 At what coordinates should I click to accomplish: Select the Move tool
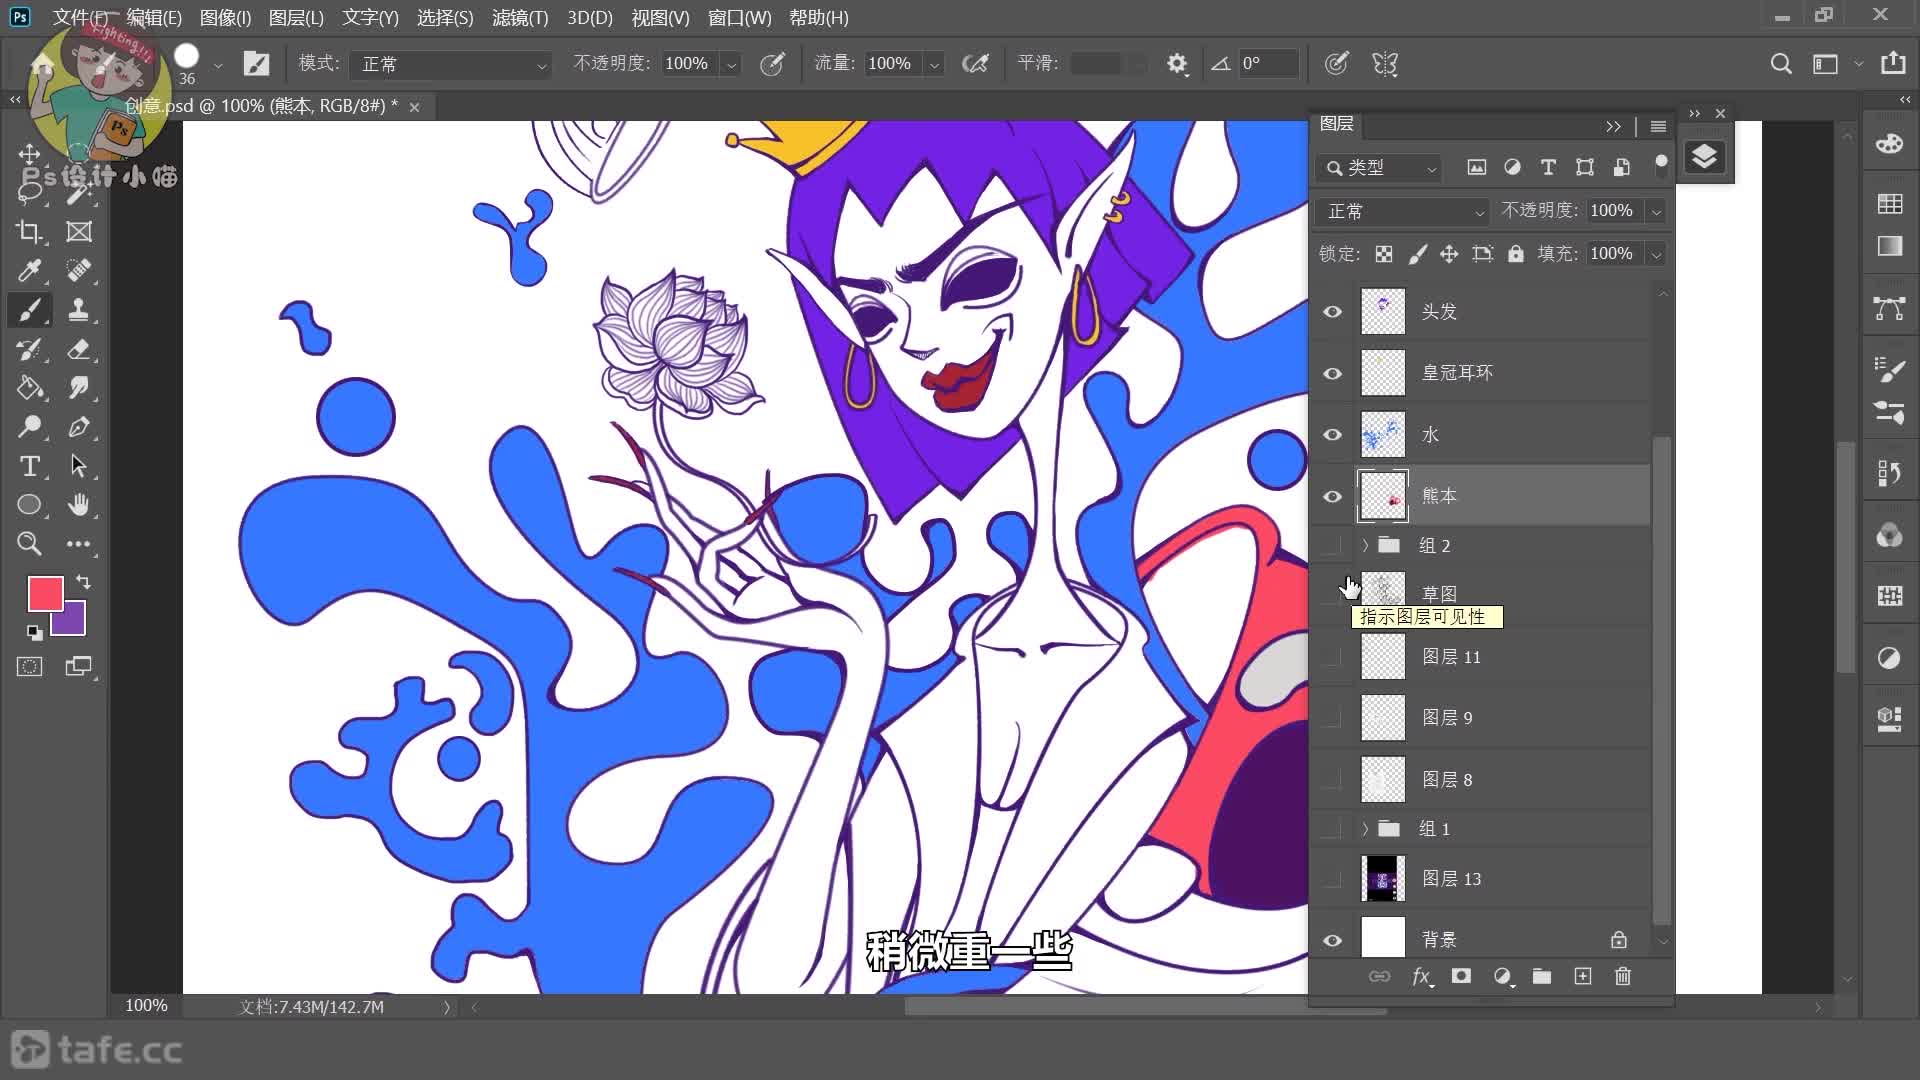coord(29,153)
